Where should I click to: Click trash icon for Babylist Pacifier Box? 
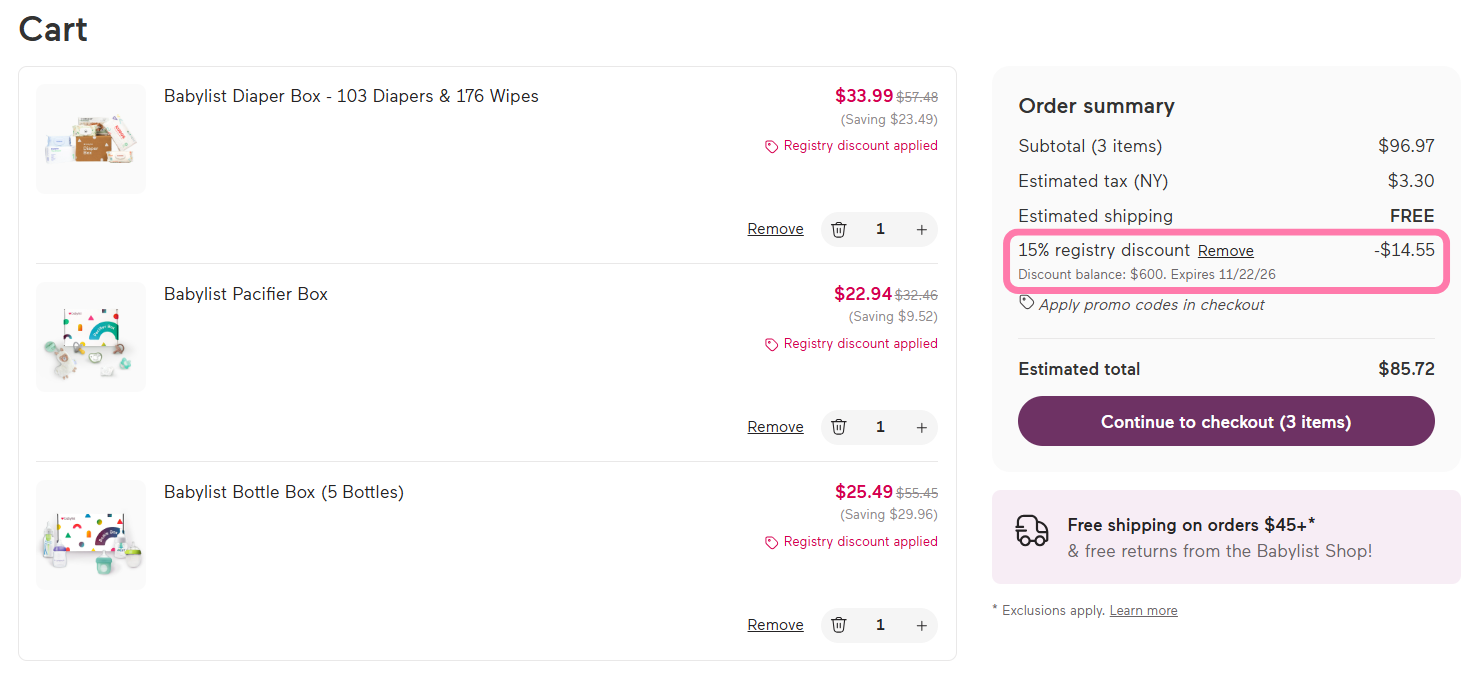[839, 427]
